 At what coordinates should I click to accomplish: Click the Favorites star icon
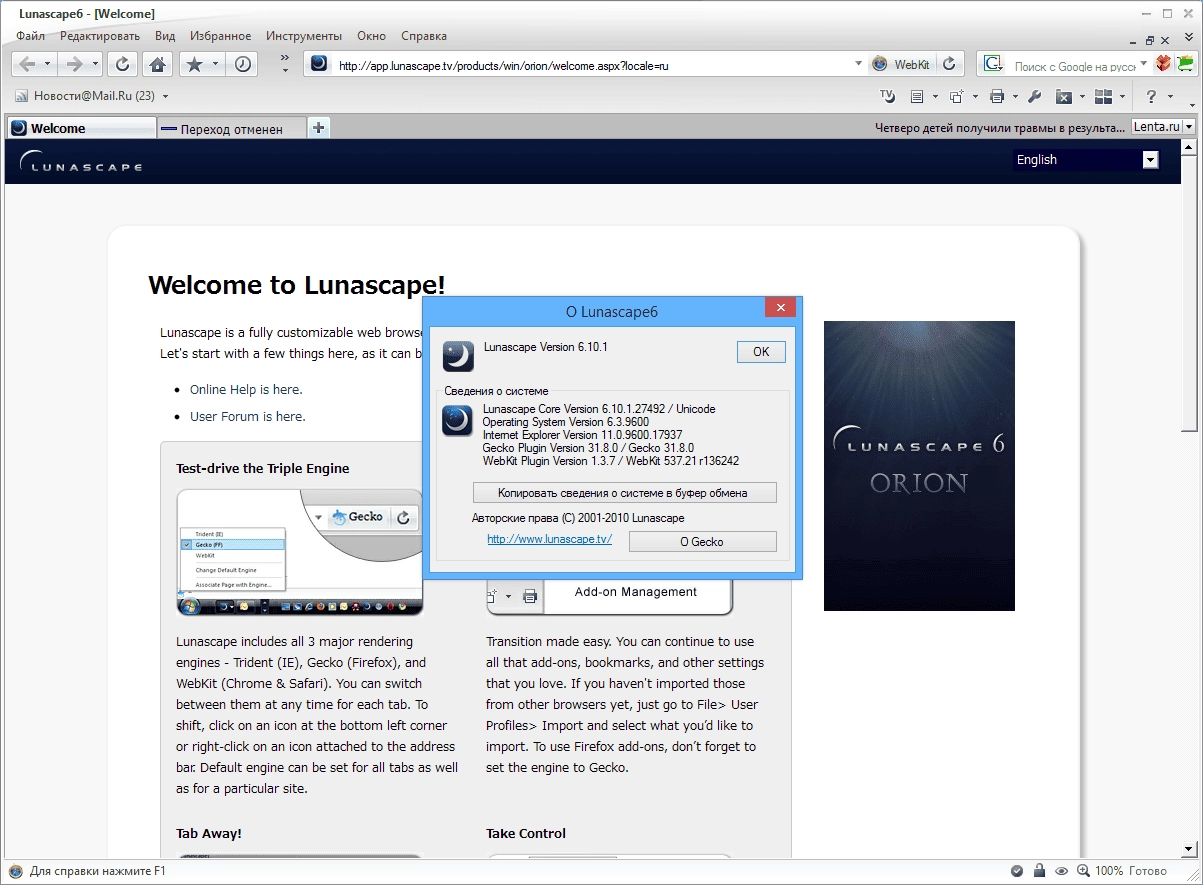click(194, 64)
